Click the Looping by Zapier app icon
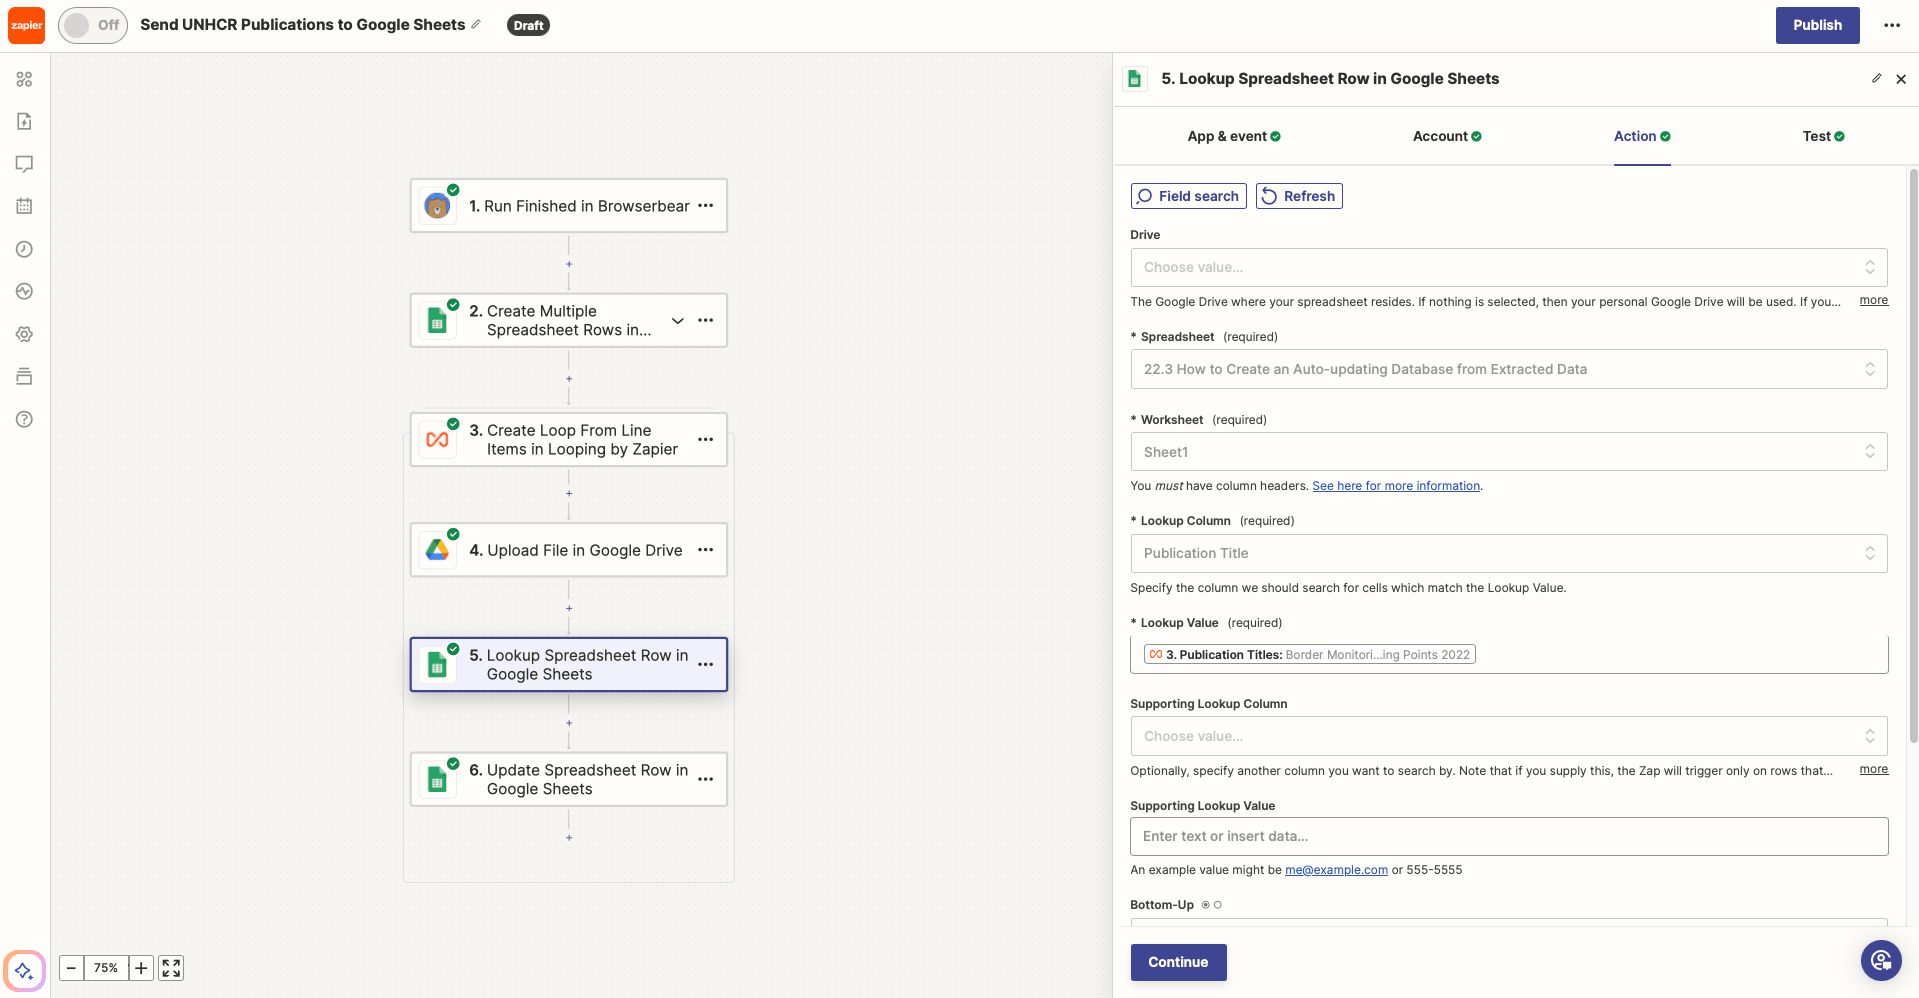The image size is (1919, 998). [437, 440]
